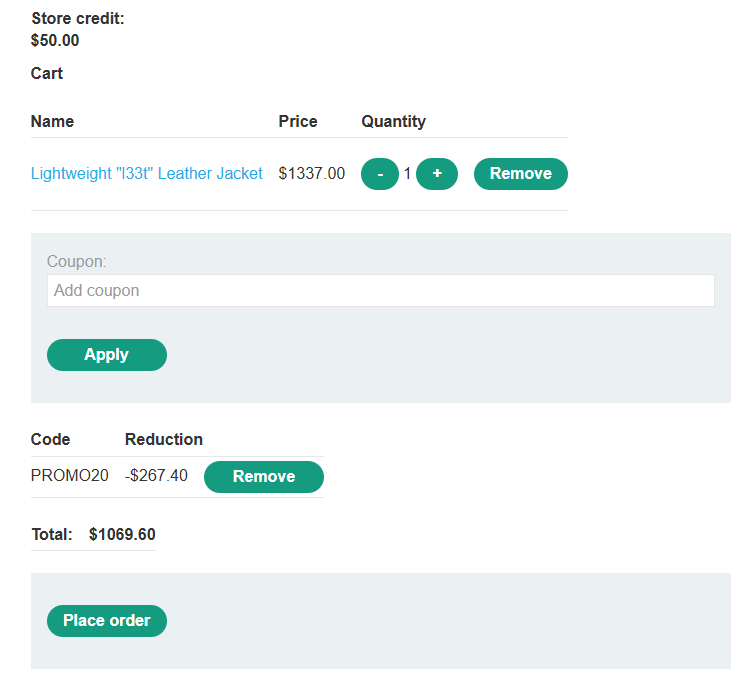Click the Place order button
This screenshot has width=741, height=678.
[x=107, y=621]
